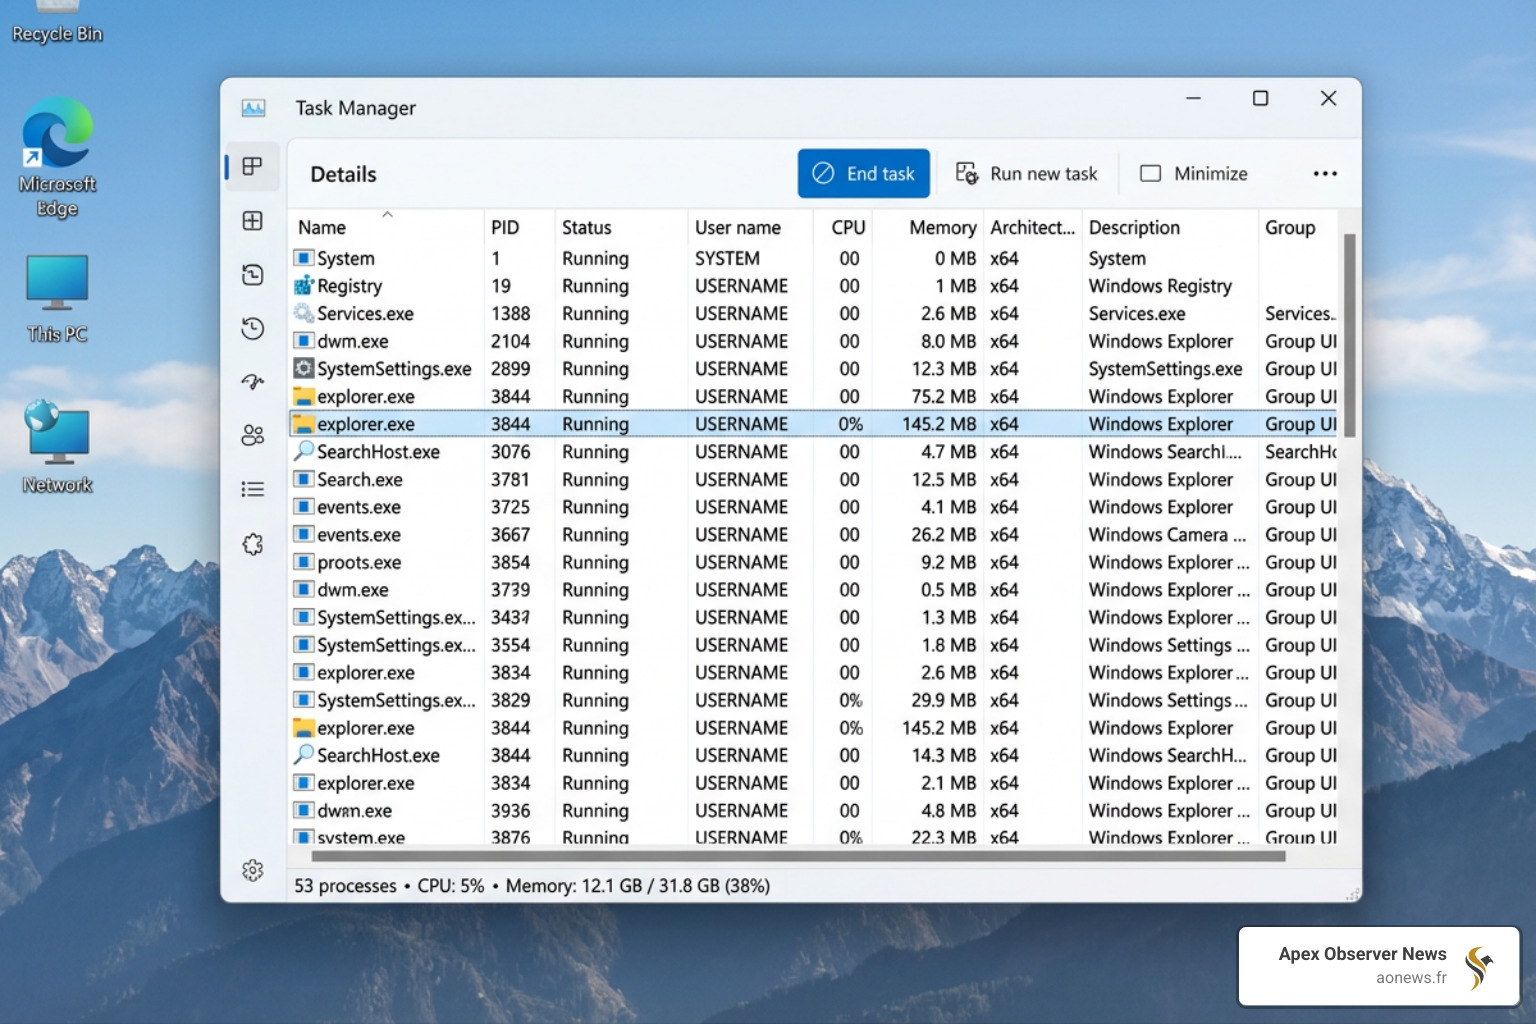Show the Users view
Viewport: 1536px width, 1024px height.
[252, 435]
